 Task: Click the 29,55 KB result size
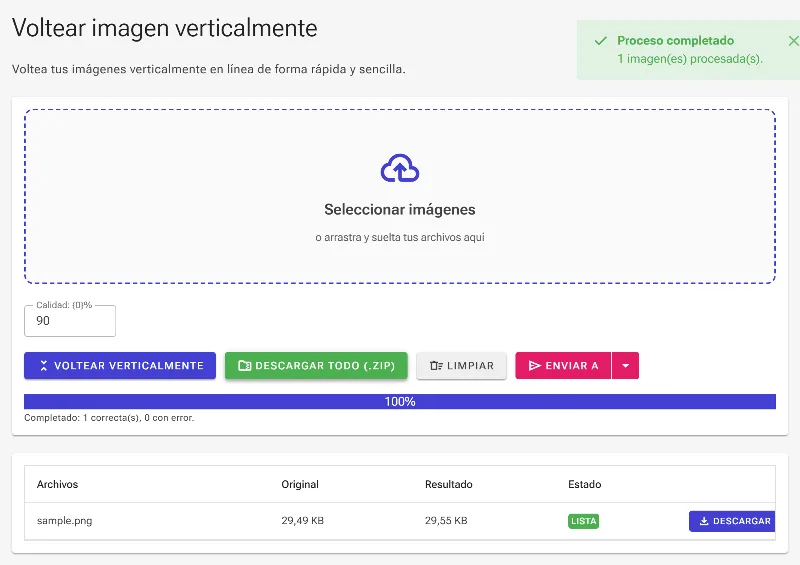point(446,521)
